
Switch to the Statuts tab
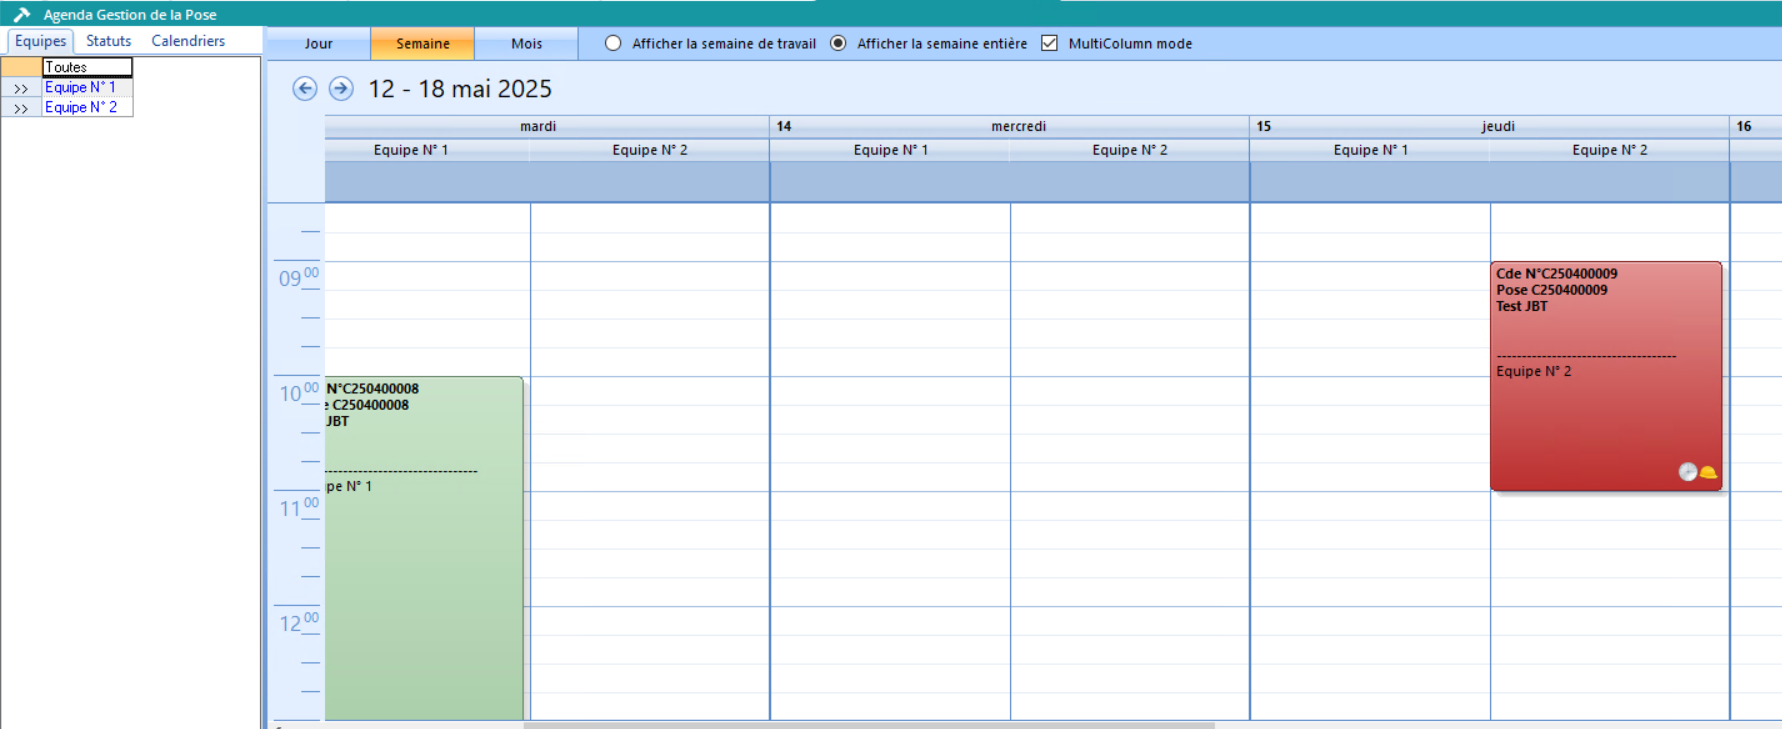108,41
